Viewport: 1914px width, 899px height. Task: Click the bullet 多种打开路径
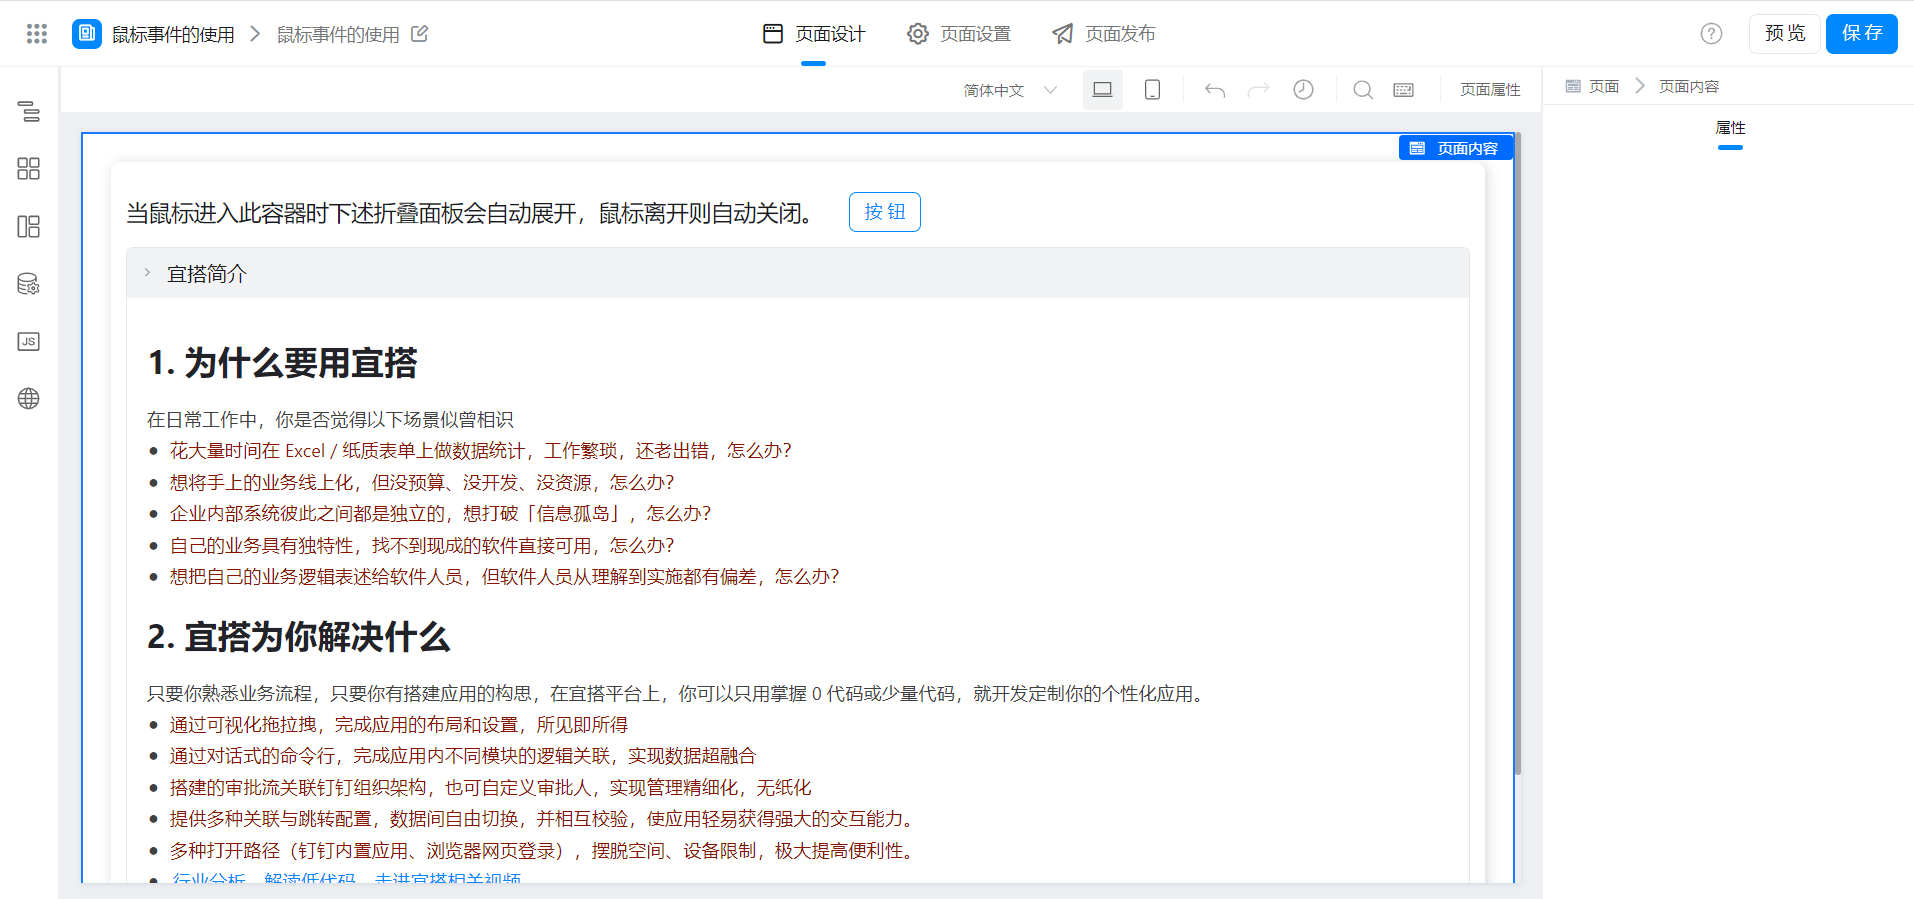541,851
